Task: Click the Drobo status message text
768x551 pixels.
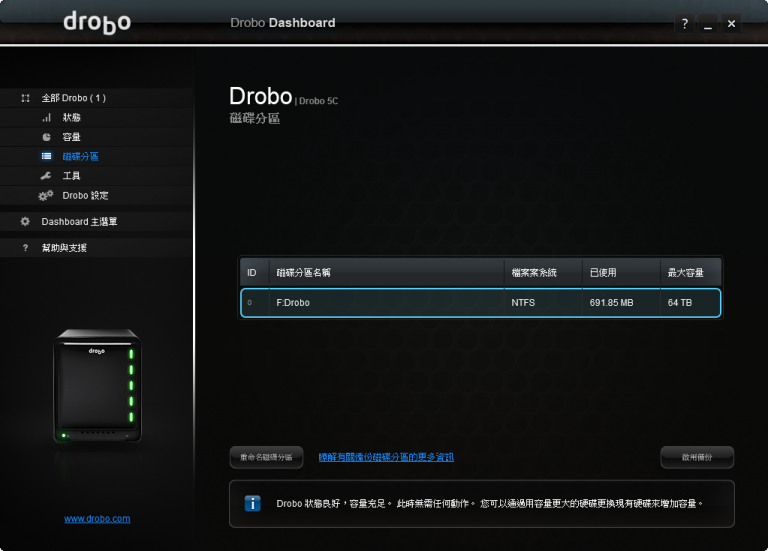Action: pyautogui.click(x=490, y=503)
